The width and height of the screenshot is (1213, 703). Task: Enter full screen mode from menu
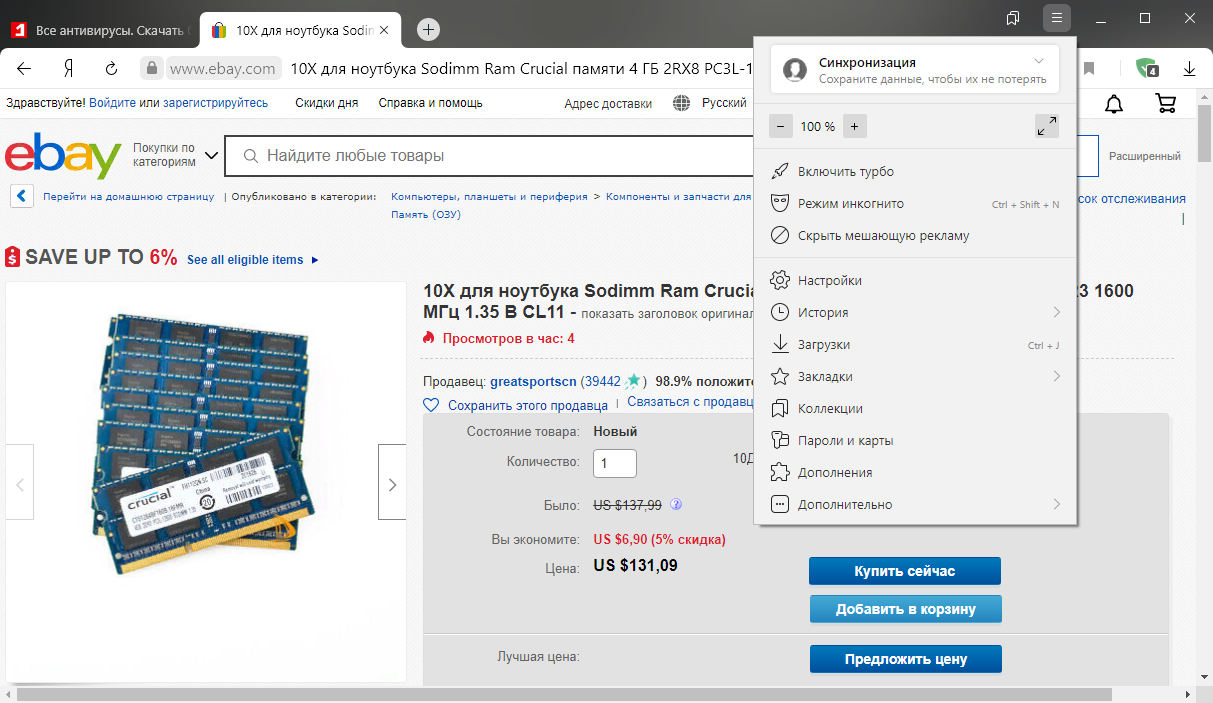click(x=1046, y=126)
